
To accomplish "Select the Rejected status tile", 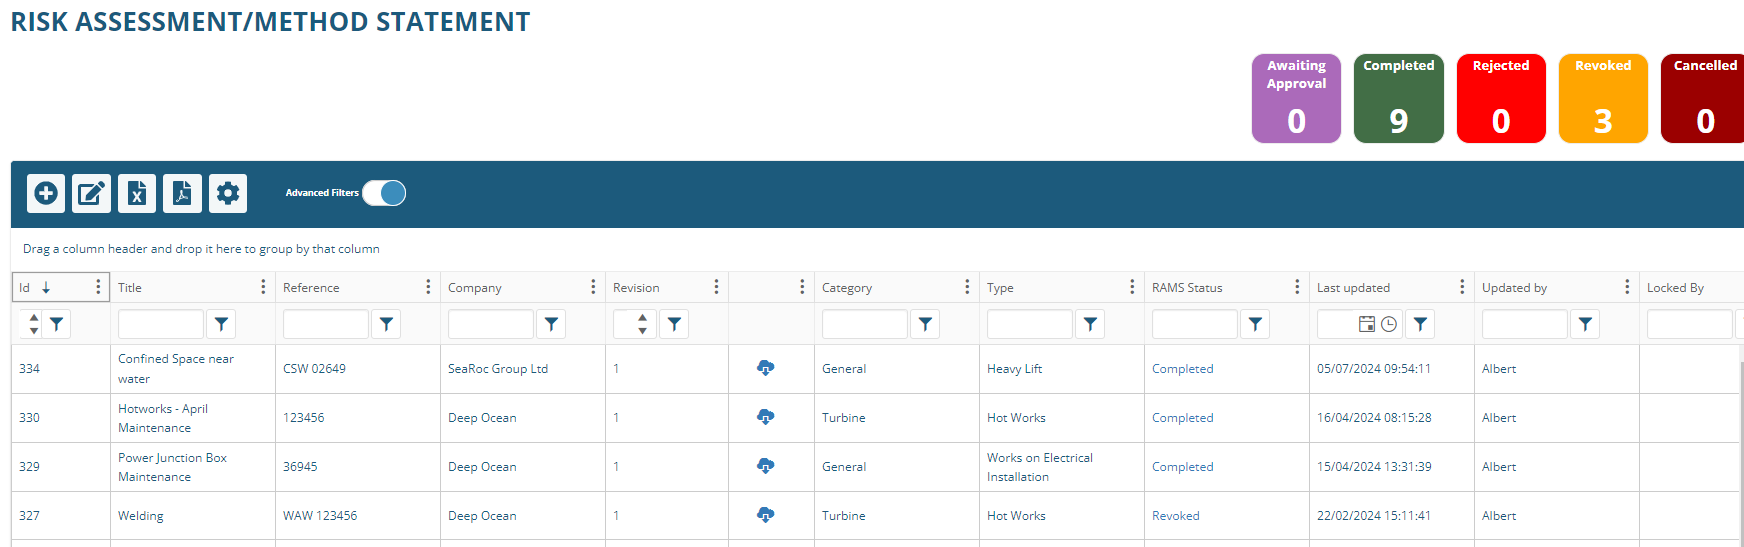I will pyautogui.click(x=1501, y=98).
